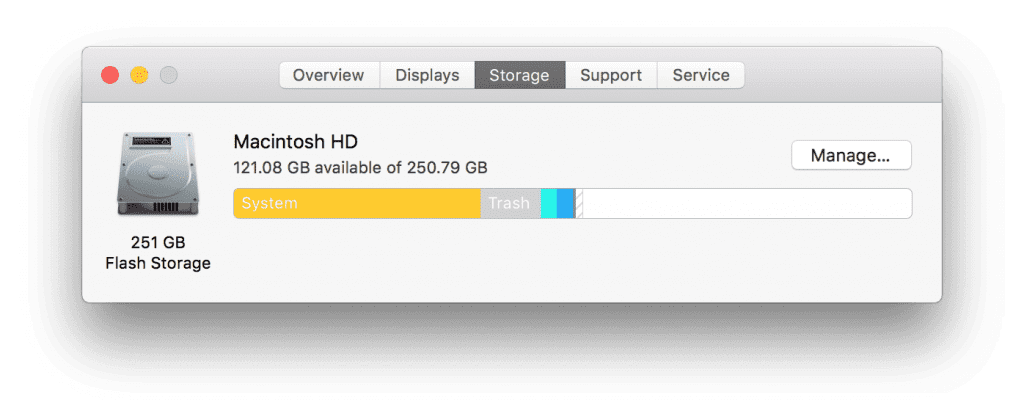Click the hatched purgeable storage segment
This screenshot has width=1024, height=420.
coord(579,203)
